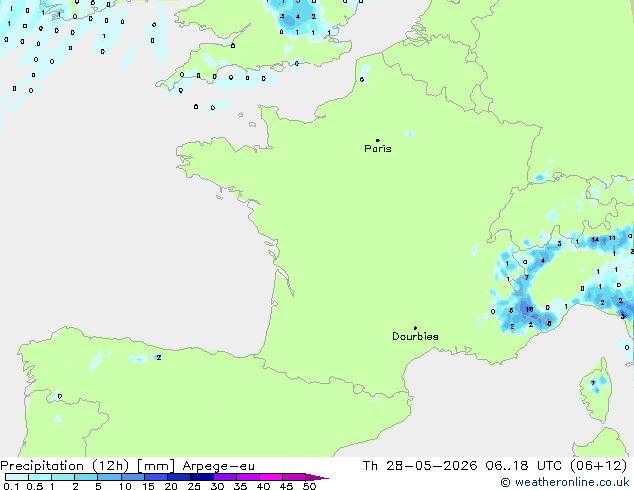Pick the 0.1–0.5 mm legend swatch
The image size is (634, 490).
17,477
